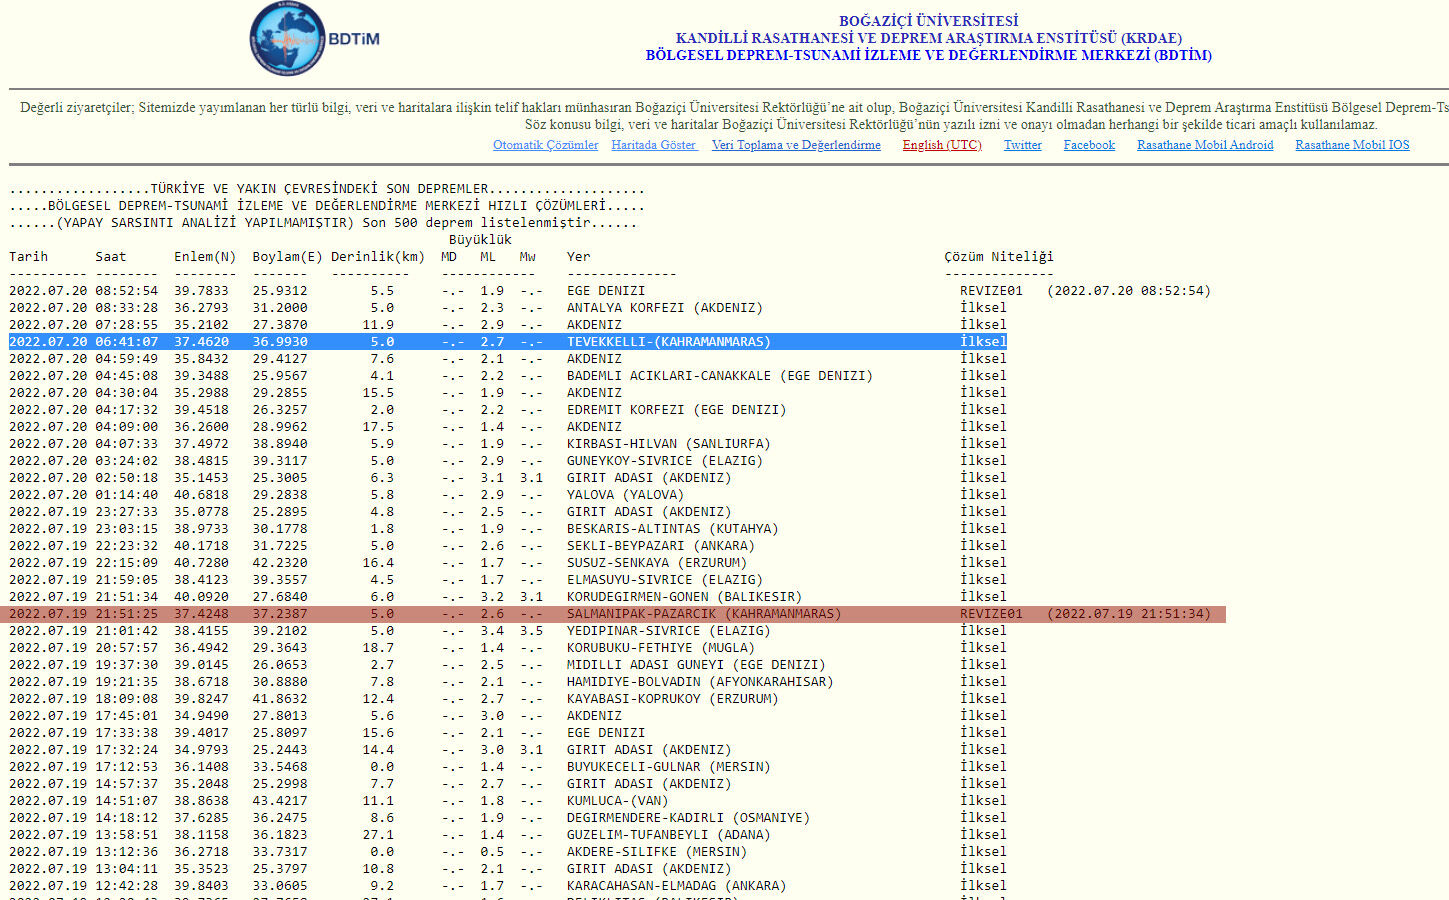Click the BÖLGESEL DEPREM-TSUNAMİ İZLEME heading line
1449x900 pixels.
click(929, 55)
